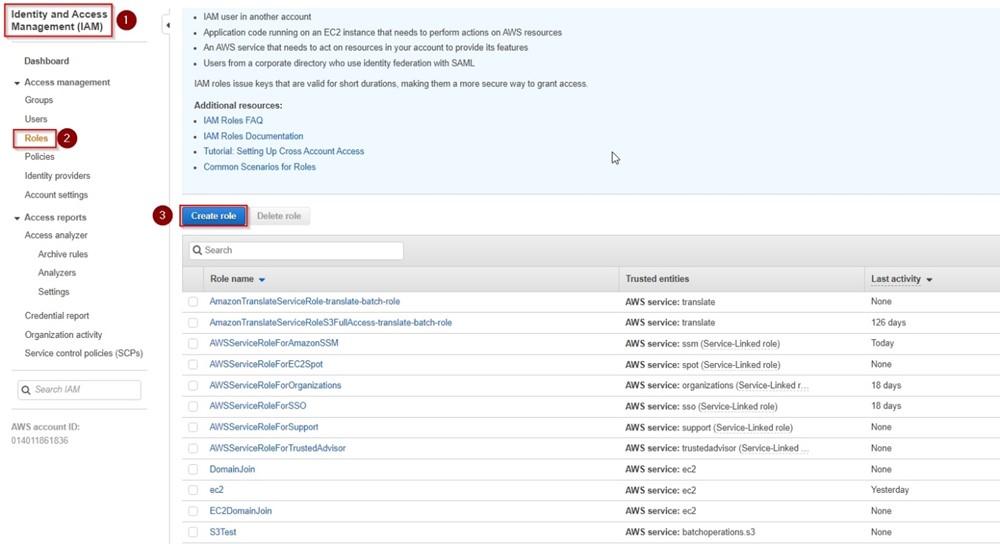The image size is (1000, 544).
Task: Collapse the Access management section arrow
Action: pyautogui.click(x=17, y=83)
